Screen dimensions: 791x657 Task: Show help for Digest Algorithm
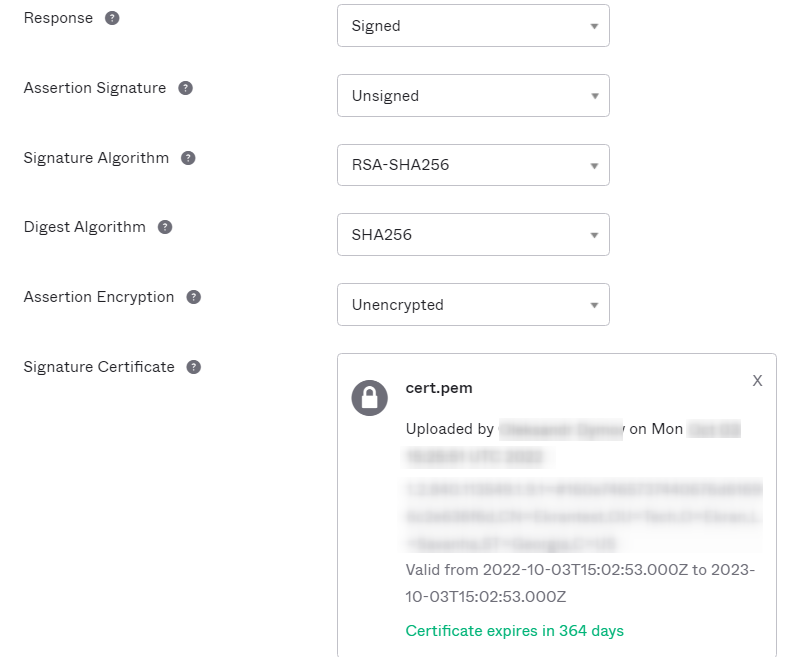point(165,227)
